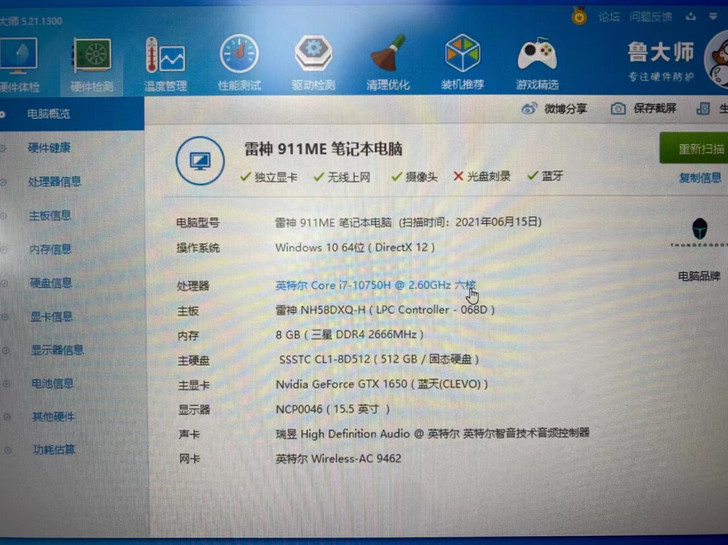This screenshot has height=545, width=728.
Task: Open 硬件体检 hardware checkup icon
Action: [18, 56]
